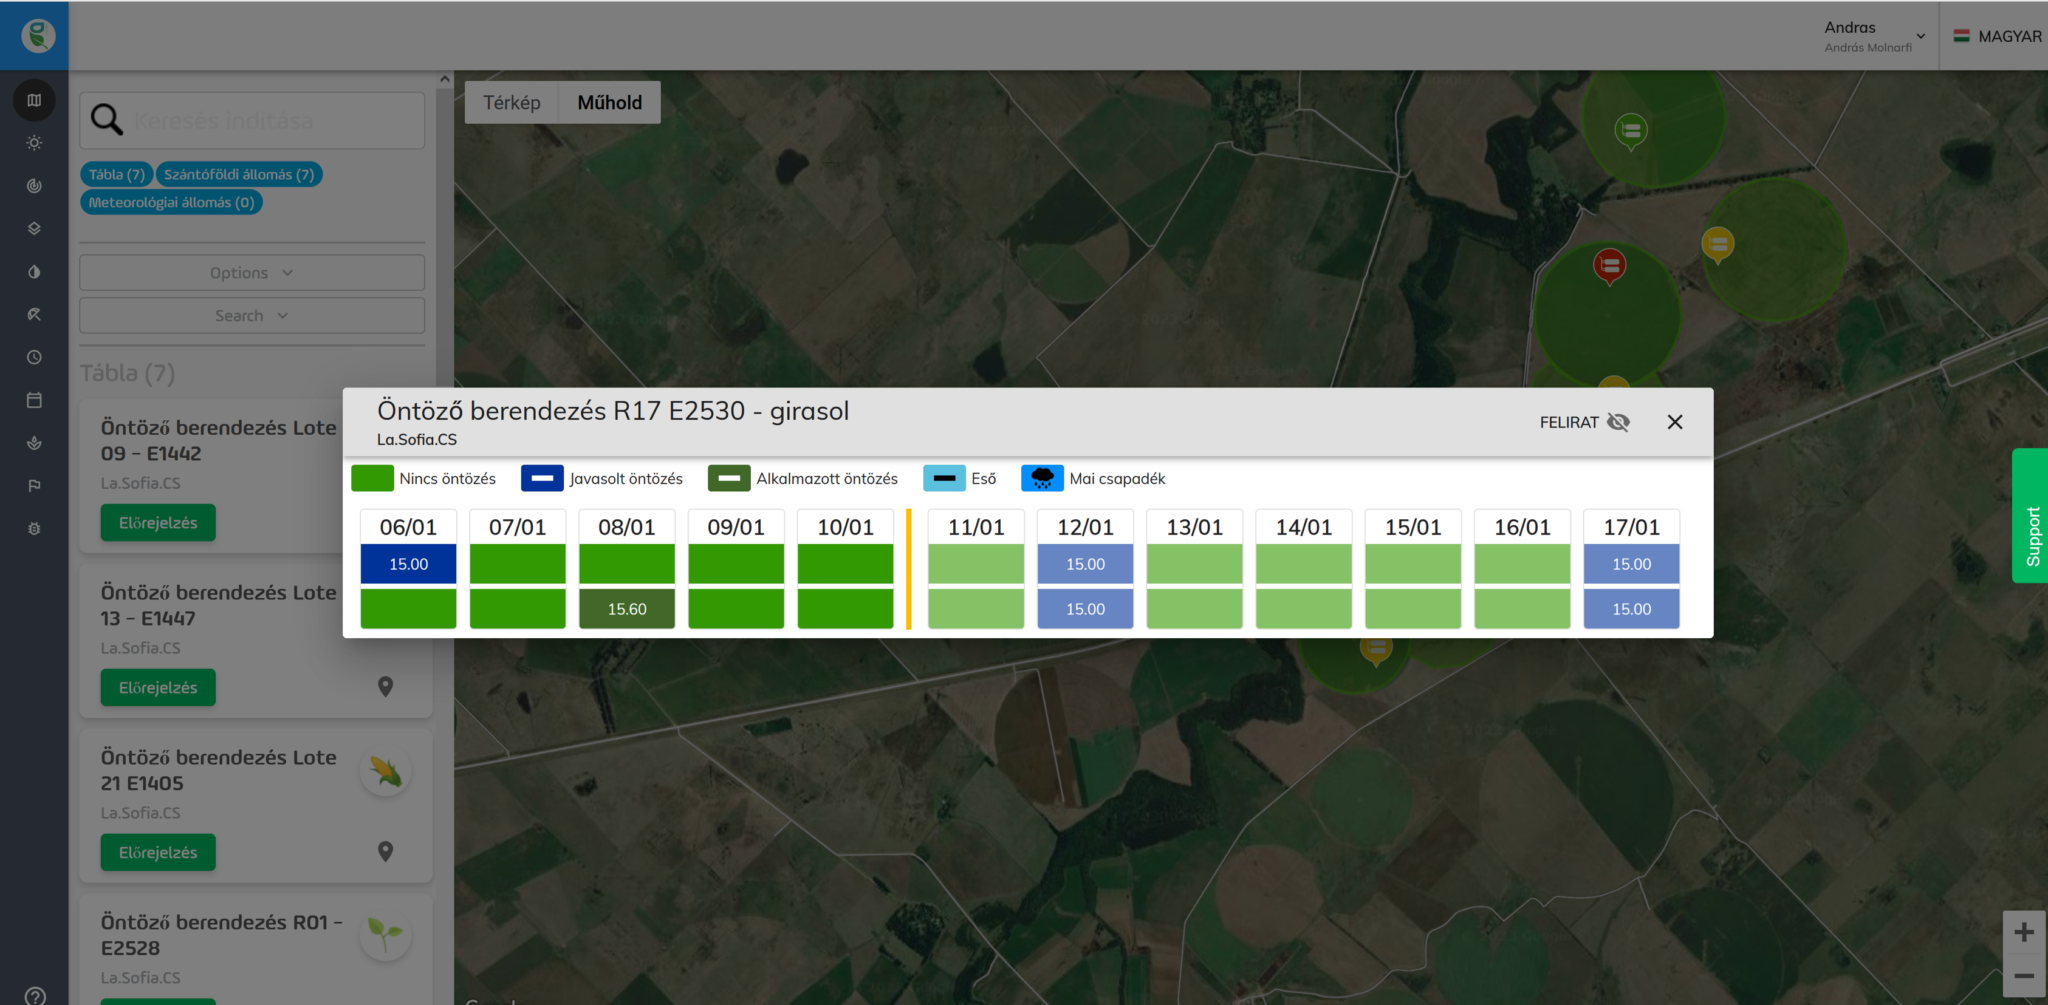Open the calendar icon in the sidebar
Viewport: 2048px width, 1005px height.
click(x=34, y=400)
